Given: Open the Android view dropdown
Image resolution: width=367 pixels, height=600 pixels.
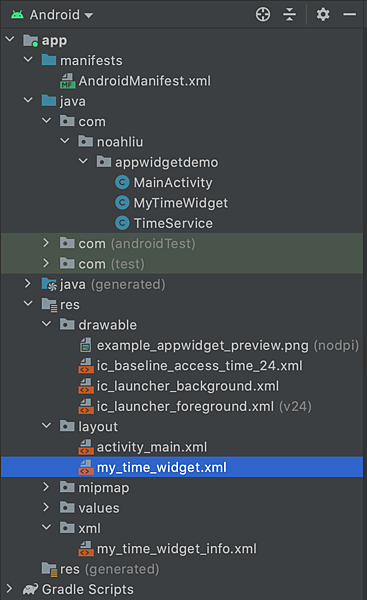Looking at the screenshot, I should [x=52, y=15].
